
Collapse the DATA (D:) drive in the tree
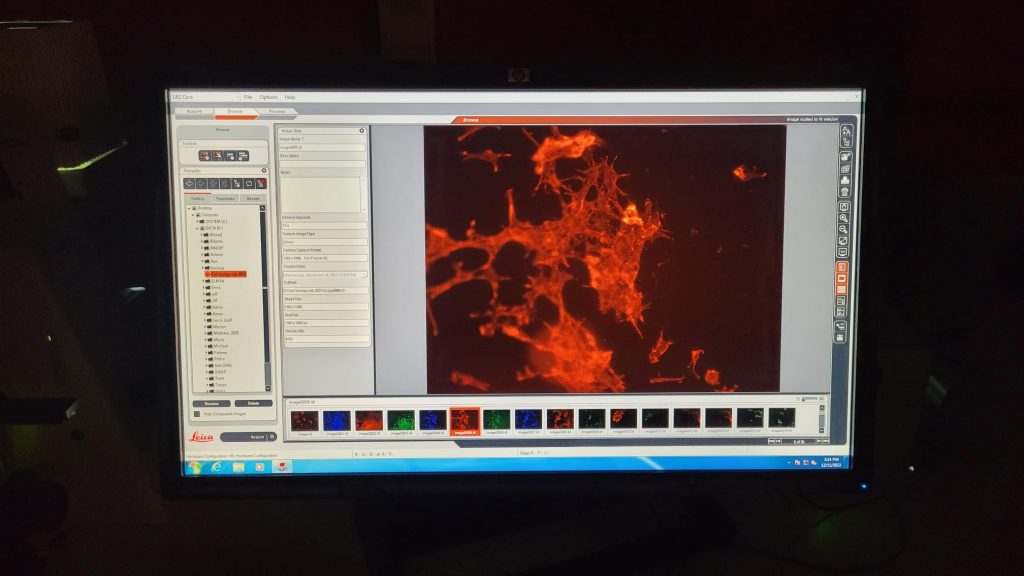coord(197,228)
